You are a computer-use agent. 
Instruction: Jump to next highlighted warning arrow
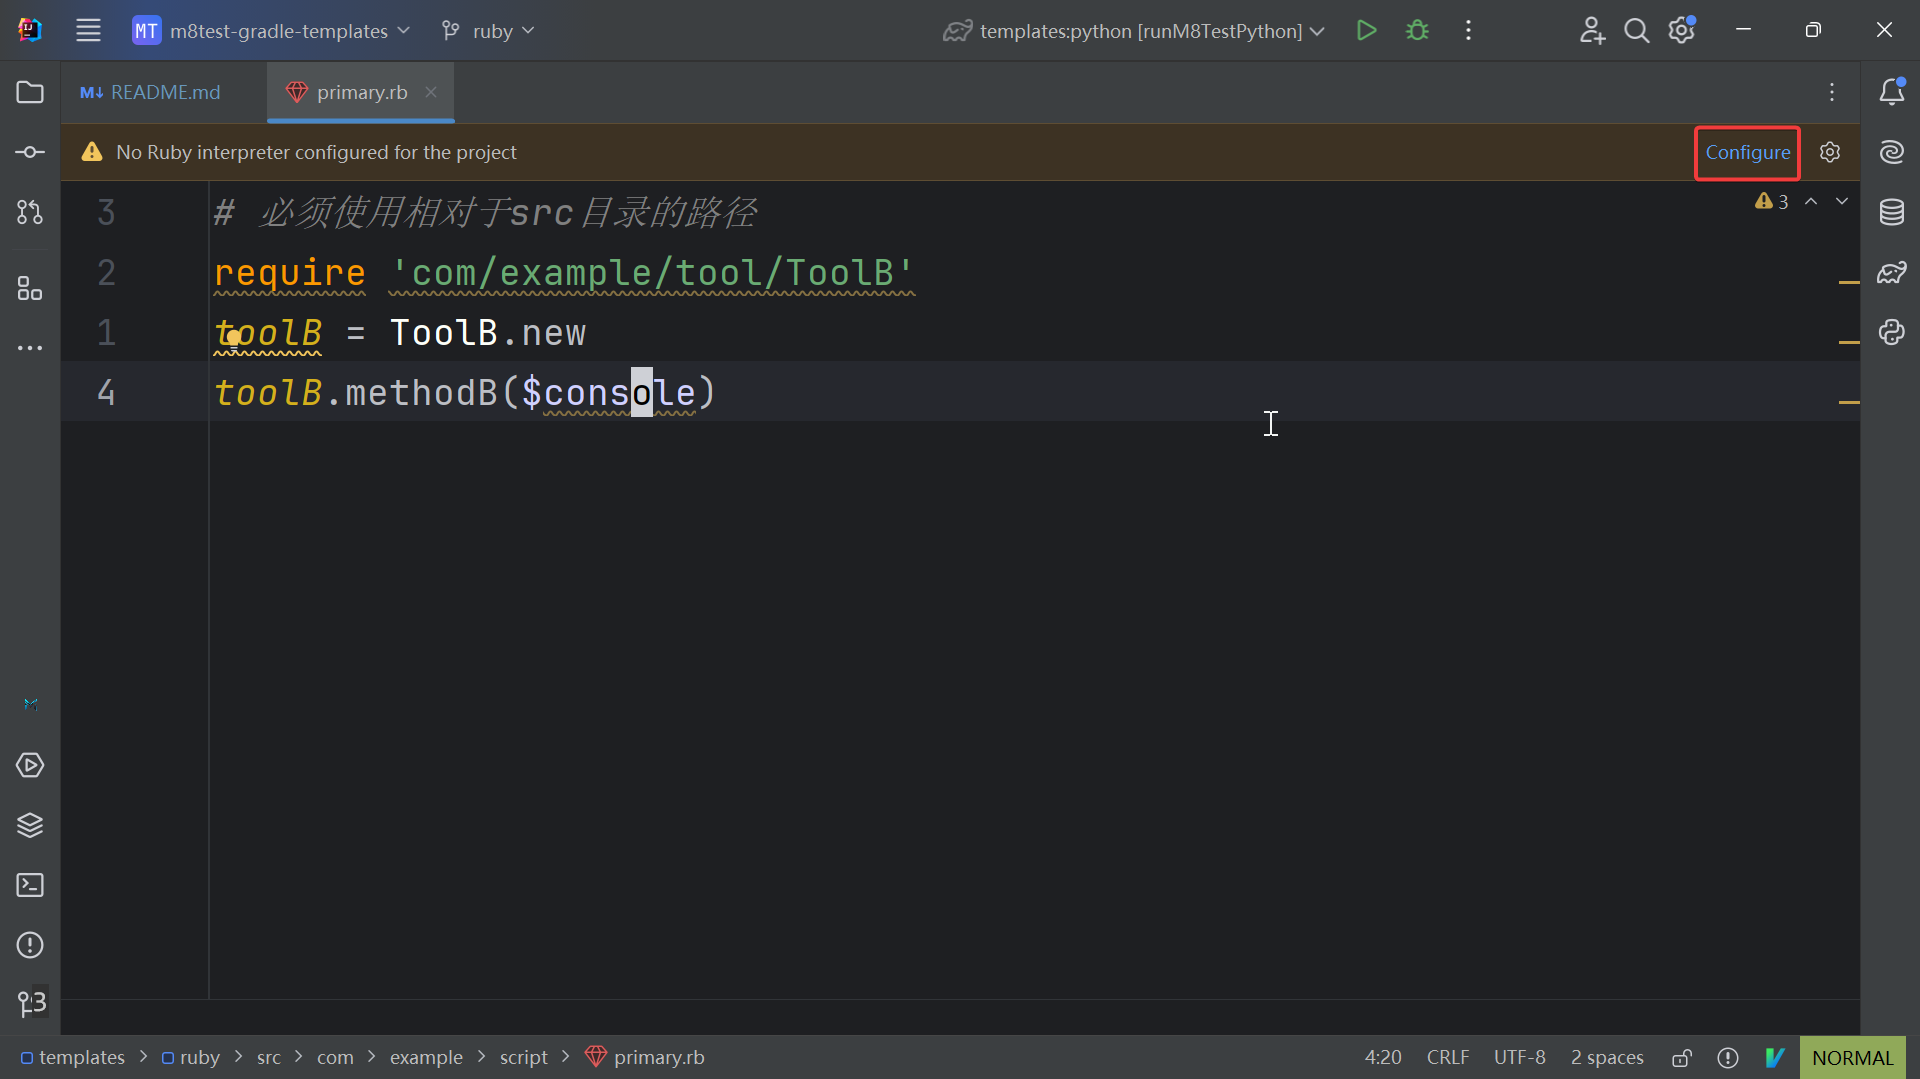[1841, 201]
